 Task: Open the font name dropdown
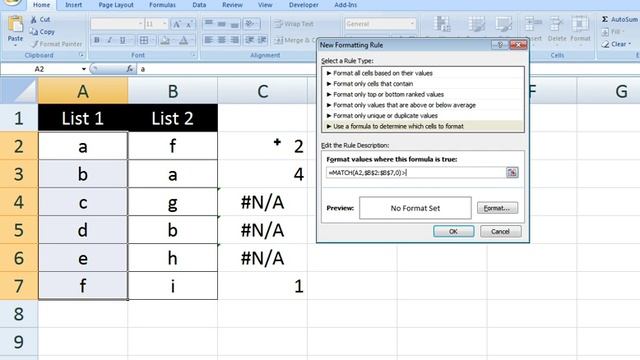pos(140,24)
